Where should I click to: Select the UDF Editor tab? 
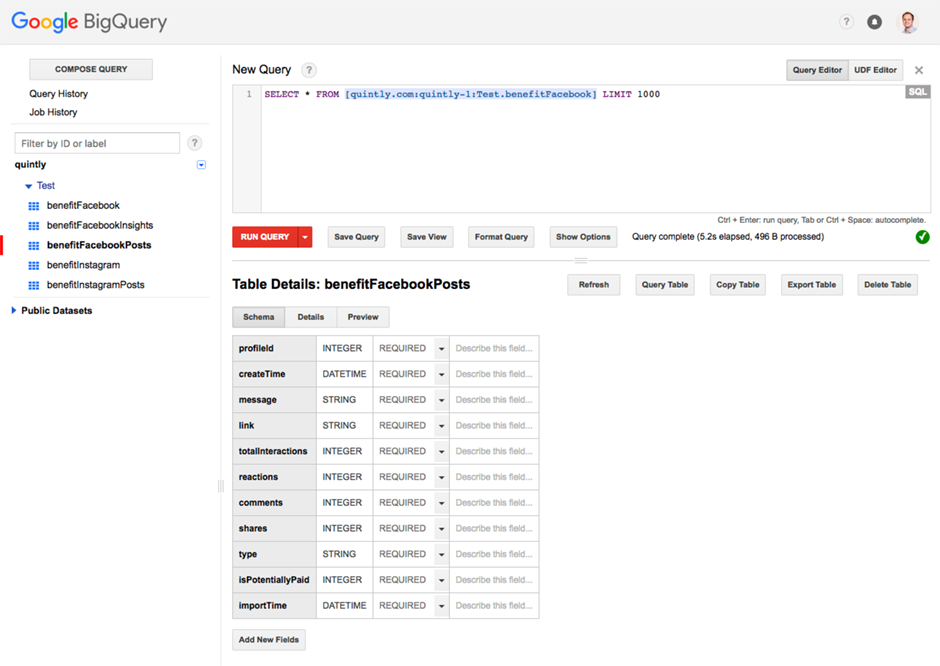pos(875,70)
